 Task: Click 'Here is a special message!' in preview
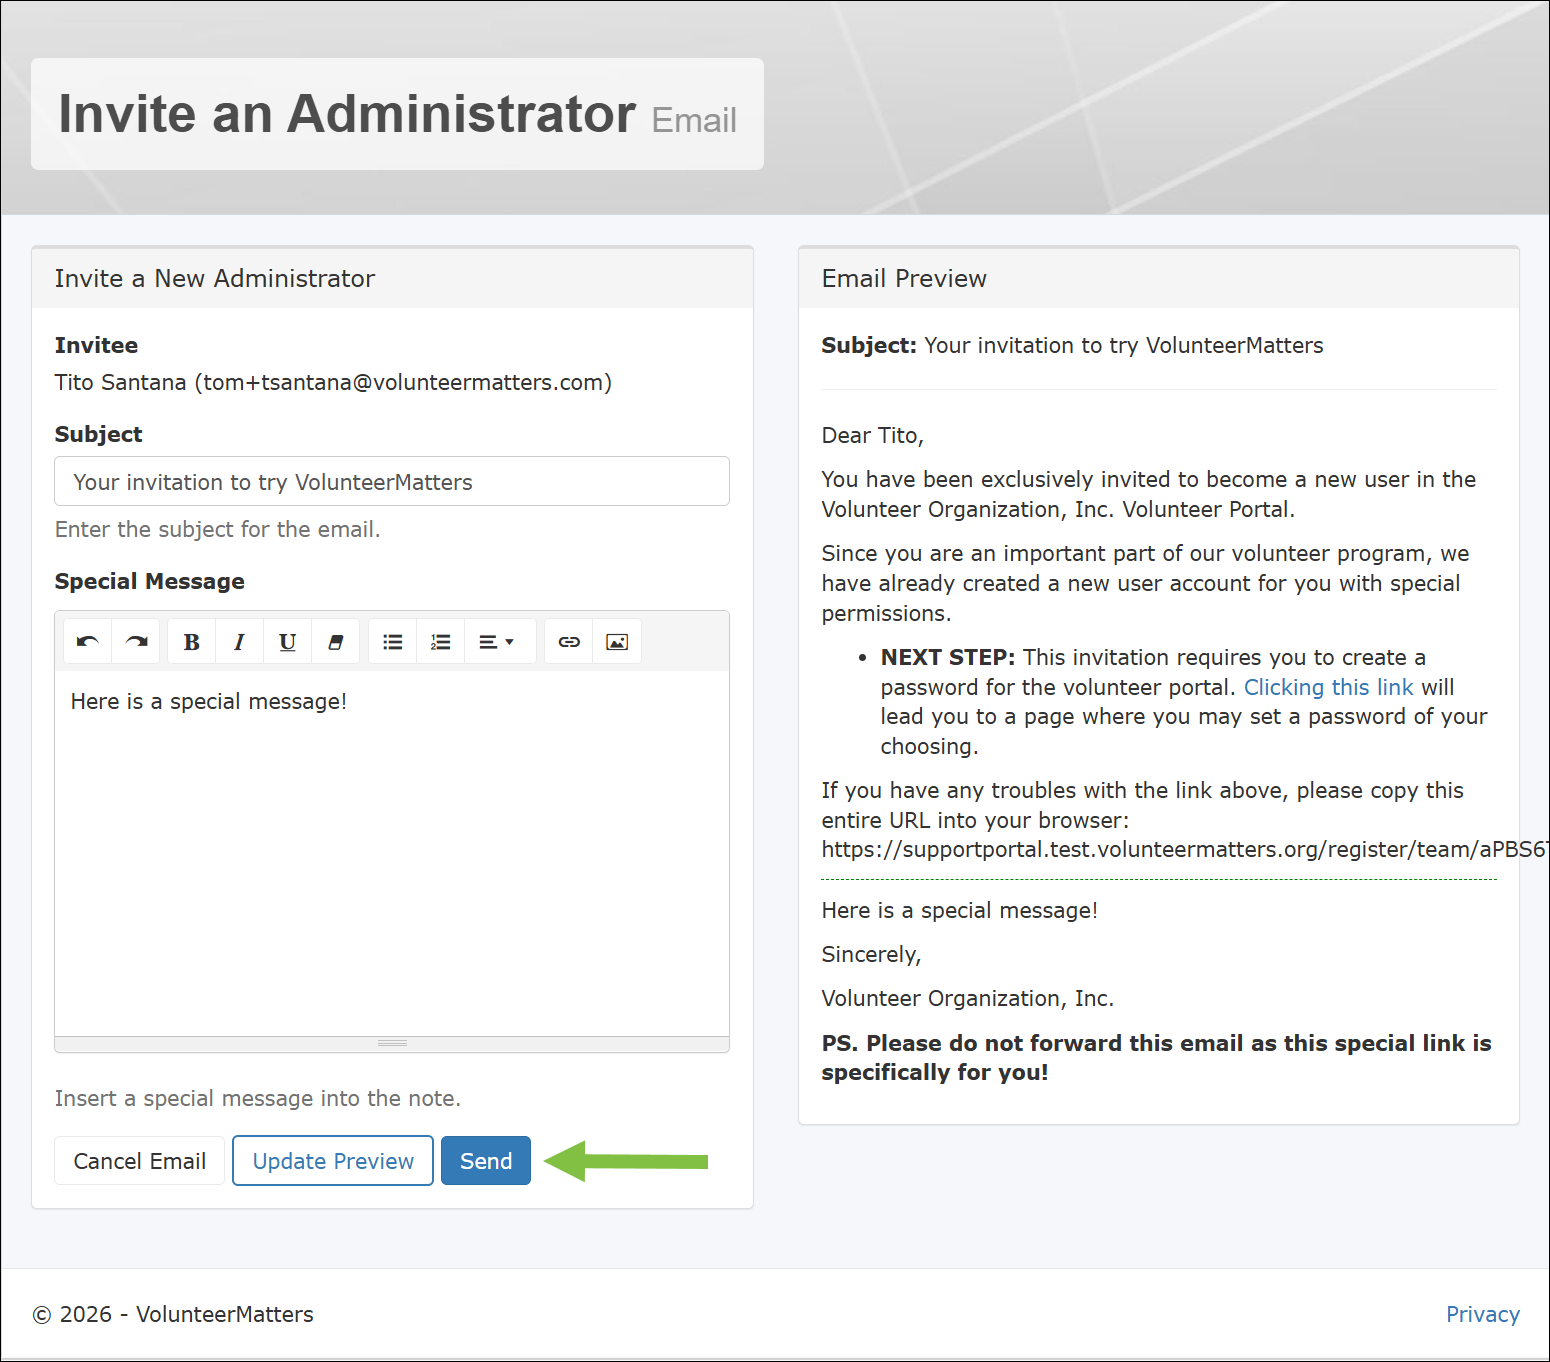[x=960, y=911]
